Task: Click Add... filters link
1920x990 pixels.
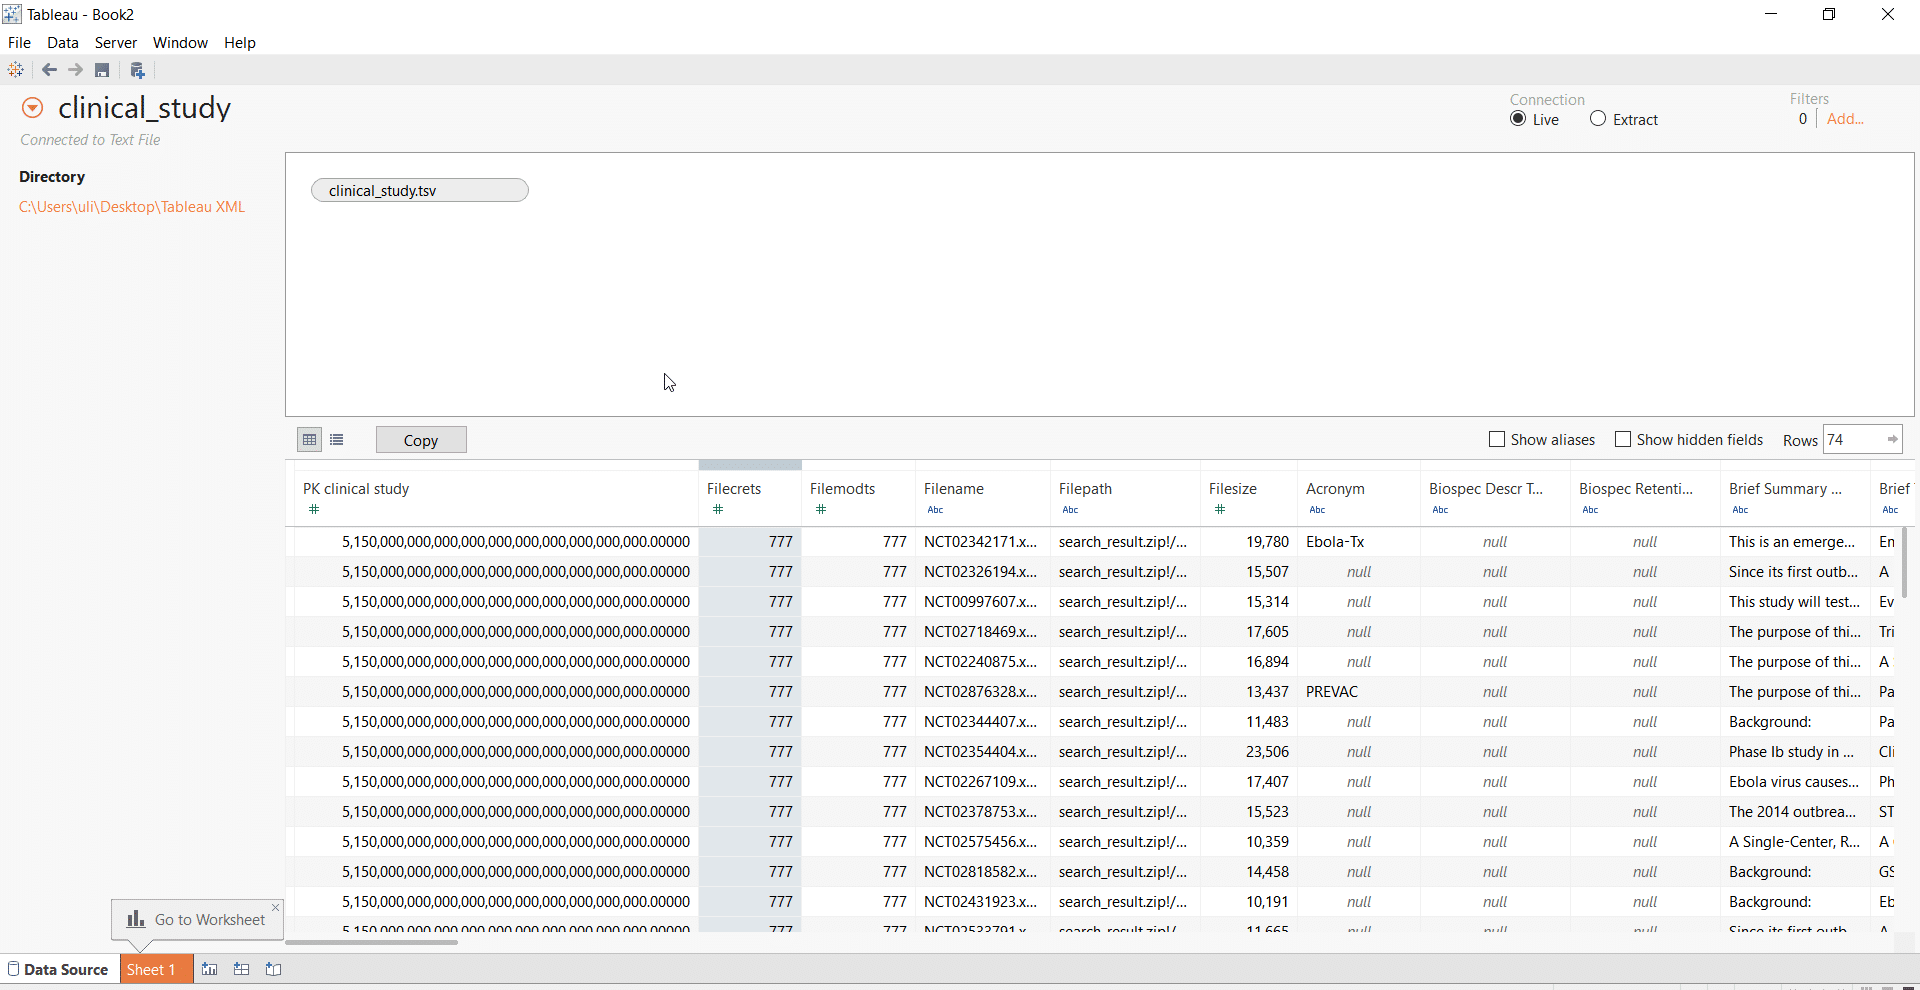Action: pyautogui.click(x=1845, y=119)
